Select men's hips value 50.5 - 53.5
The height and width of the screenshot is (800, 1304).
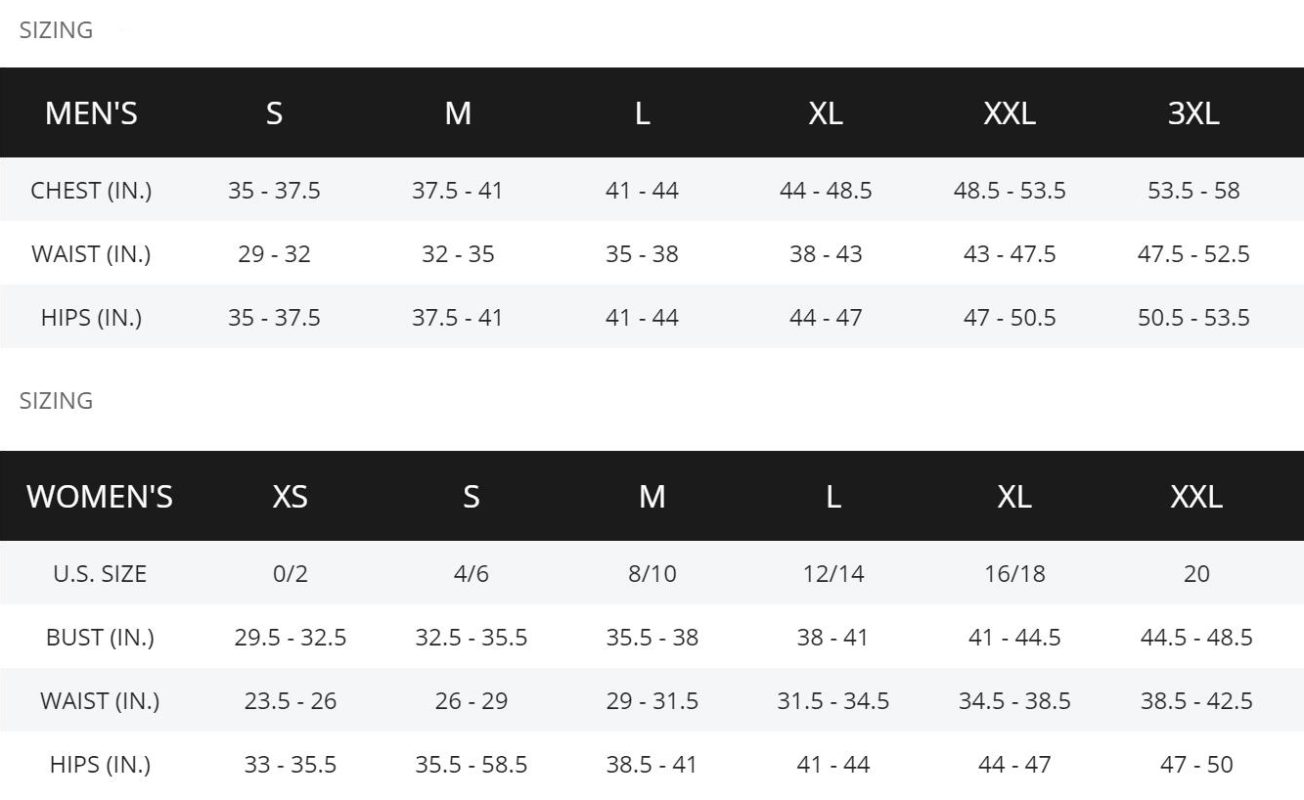pyautogui.click(x=1193, y=318)
